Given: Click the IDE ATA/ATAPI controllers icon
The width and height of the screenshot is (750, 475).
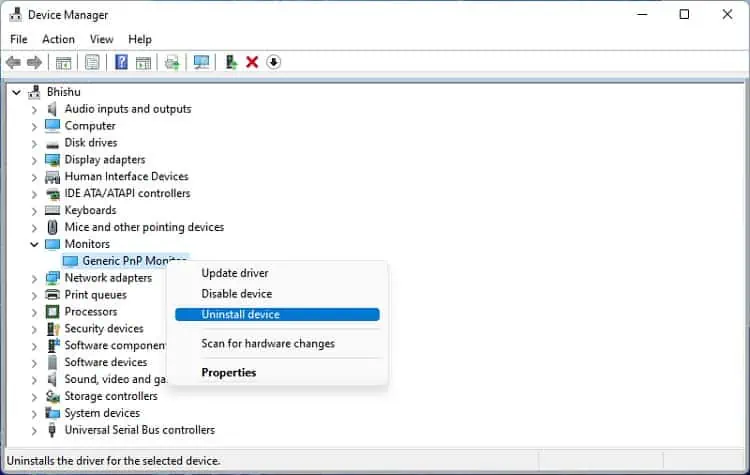Looking at the screenshot, I should tap(52, 194).
